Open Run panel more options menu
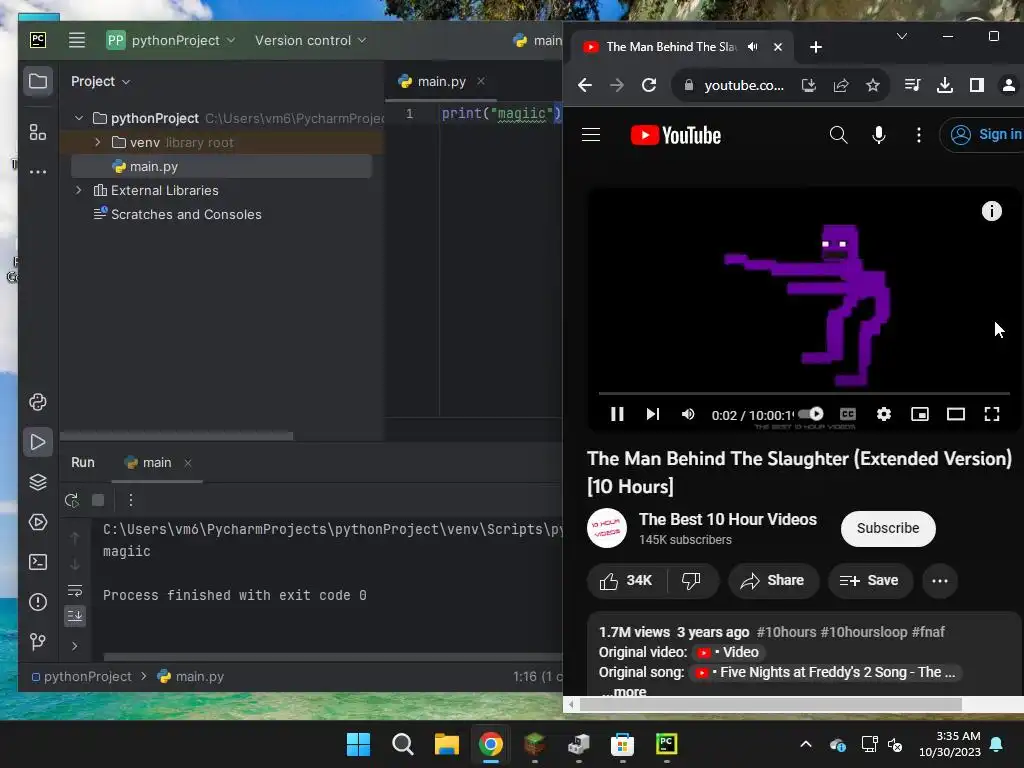 click(x=131, y=500)
